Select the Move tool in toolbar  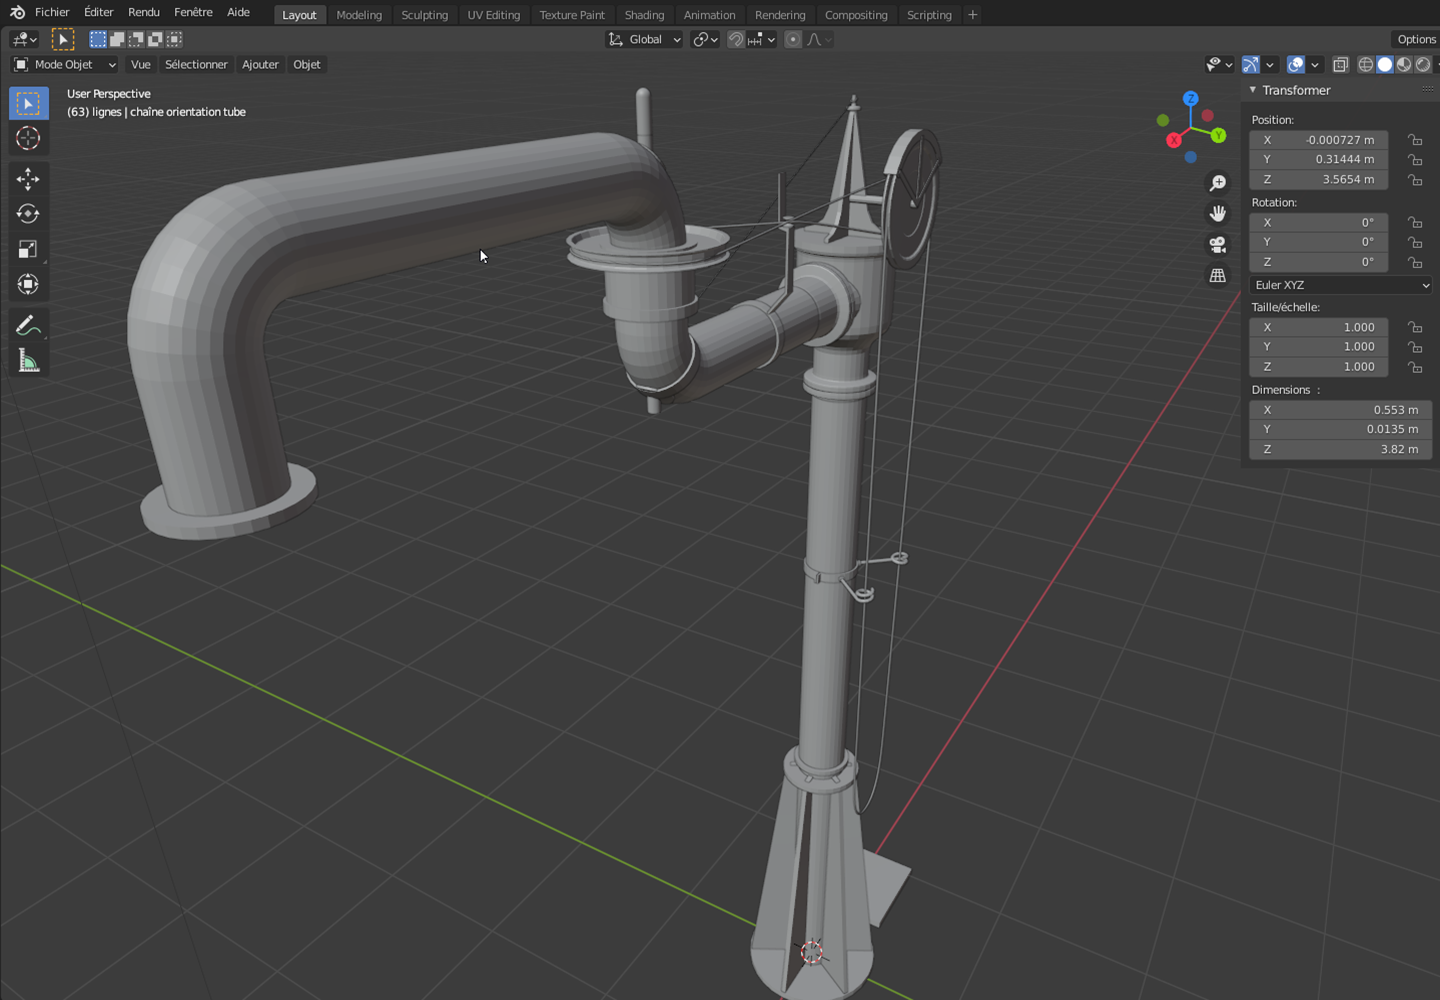click(28, 179)
